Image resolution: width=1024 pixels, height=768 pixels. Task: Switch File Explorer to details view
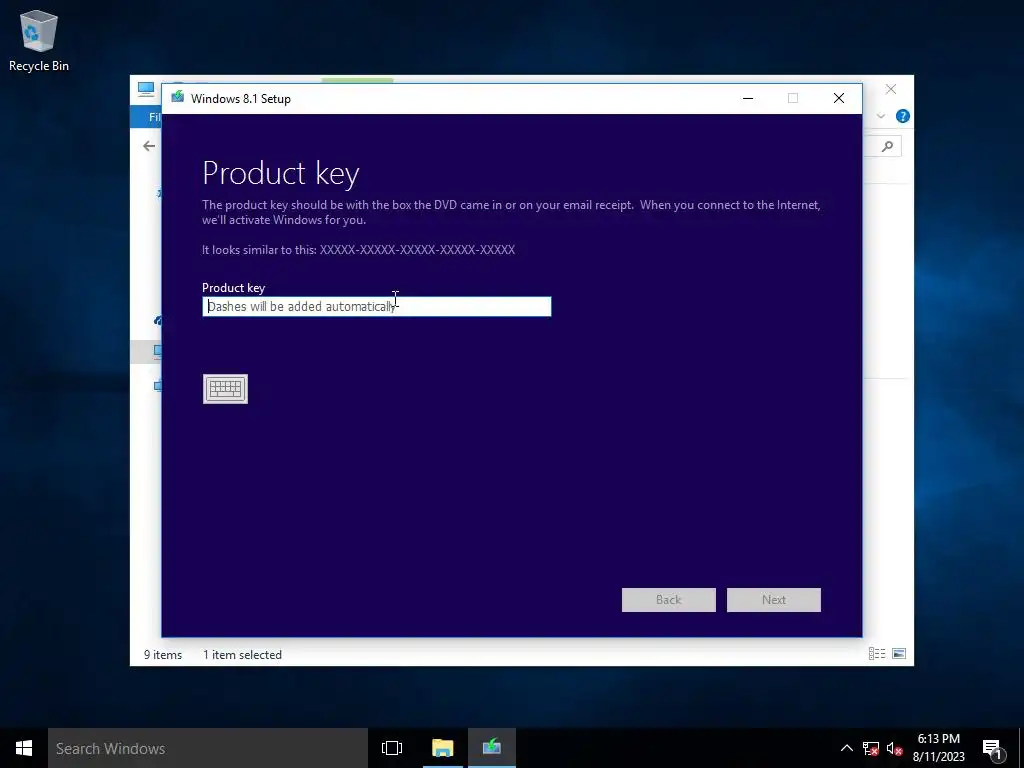(877, 654)
